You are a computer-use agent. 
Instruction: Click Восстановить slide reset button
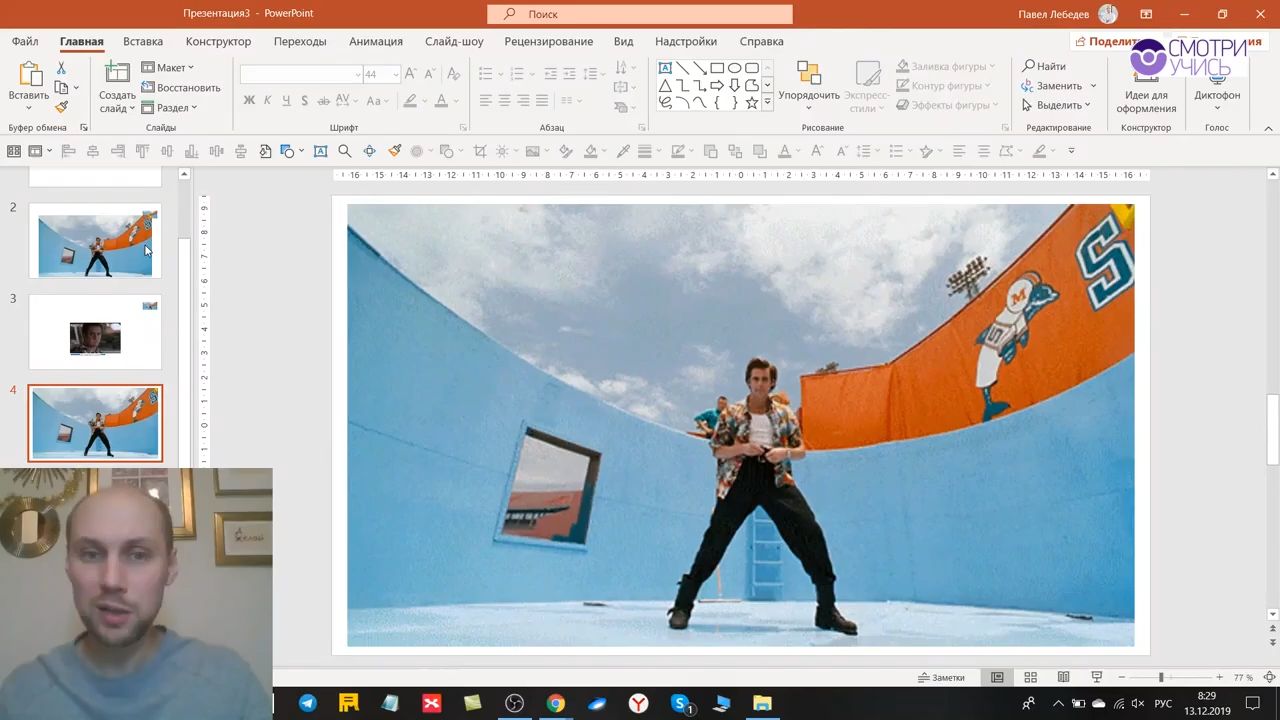click(x=181, y=88)
